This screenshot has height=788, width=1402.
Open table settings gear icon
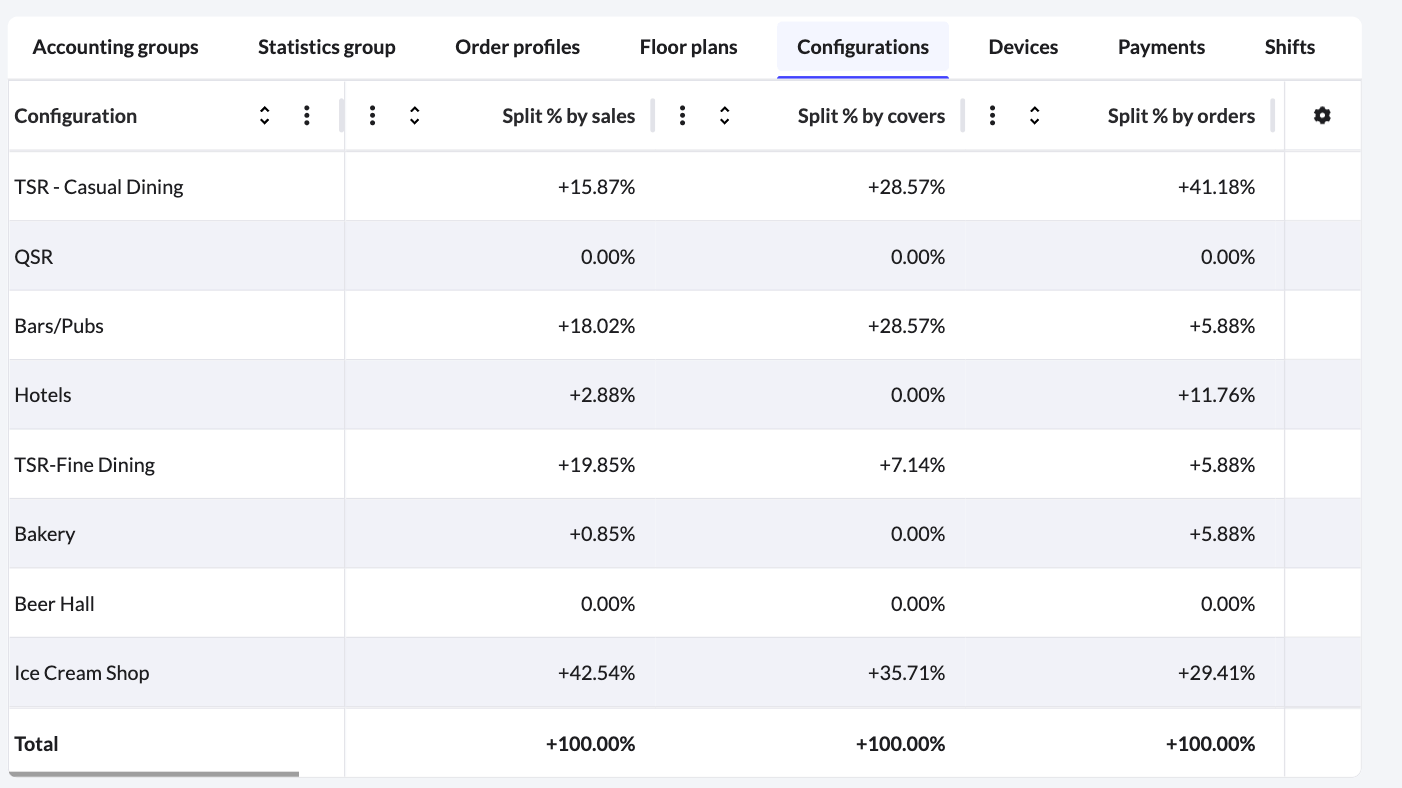point(1322,116)
